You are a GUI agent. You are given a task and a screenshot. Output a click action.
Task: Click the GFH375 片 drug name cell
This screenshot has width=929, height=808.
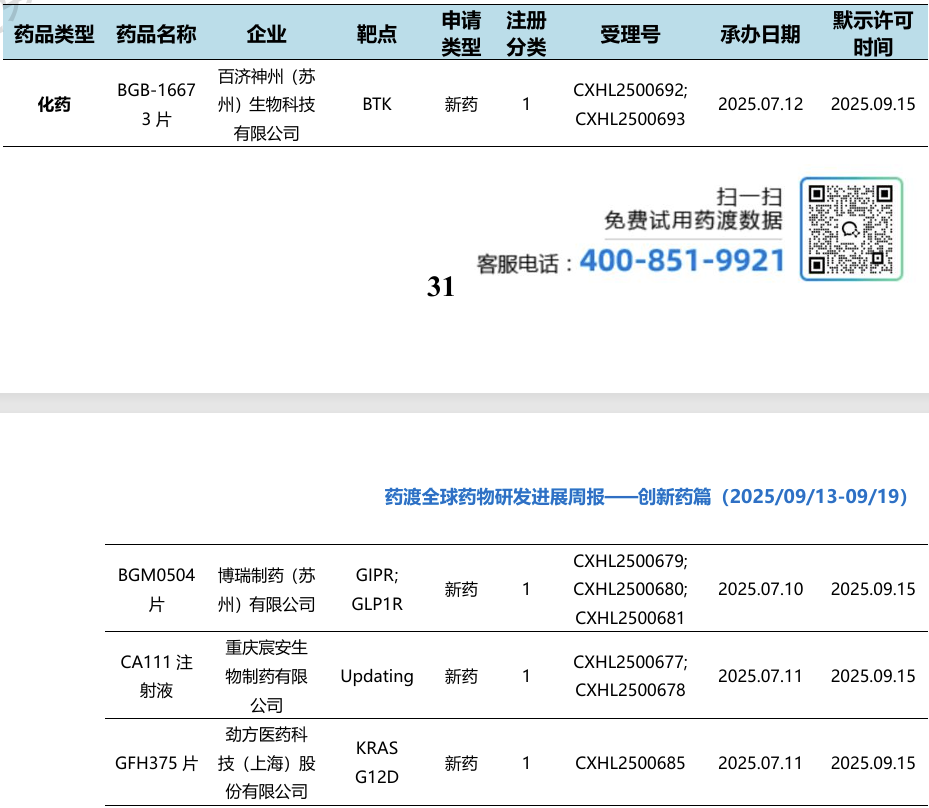(x=156, y=763)
